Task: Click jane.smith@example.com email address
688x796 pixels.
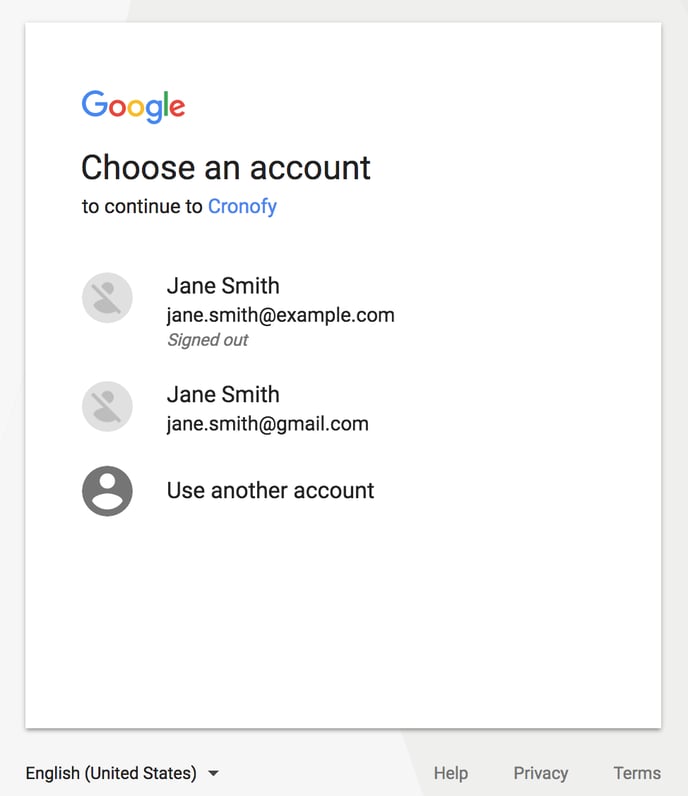Action: pyautogui.click(x=281, y=315)
